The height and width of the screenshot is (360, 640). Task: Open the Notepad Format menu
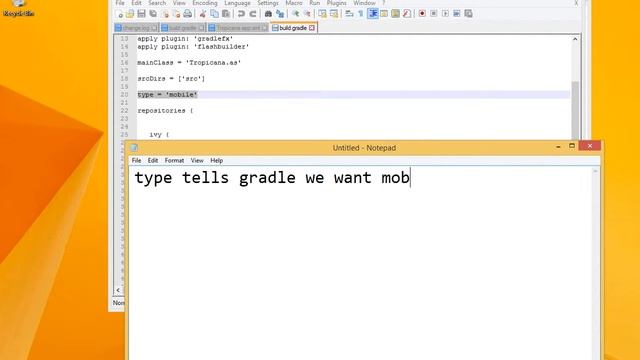[174, 160]
